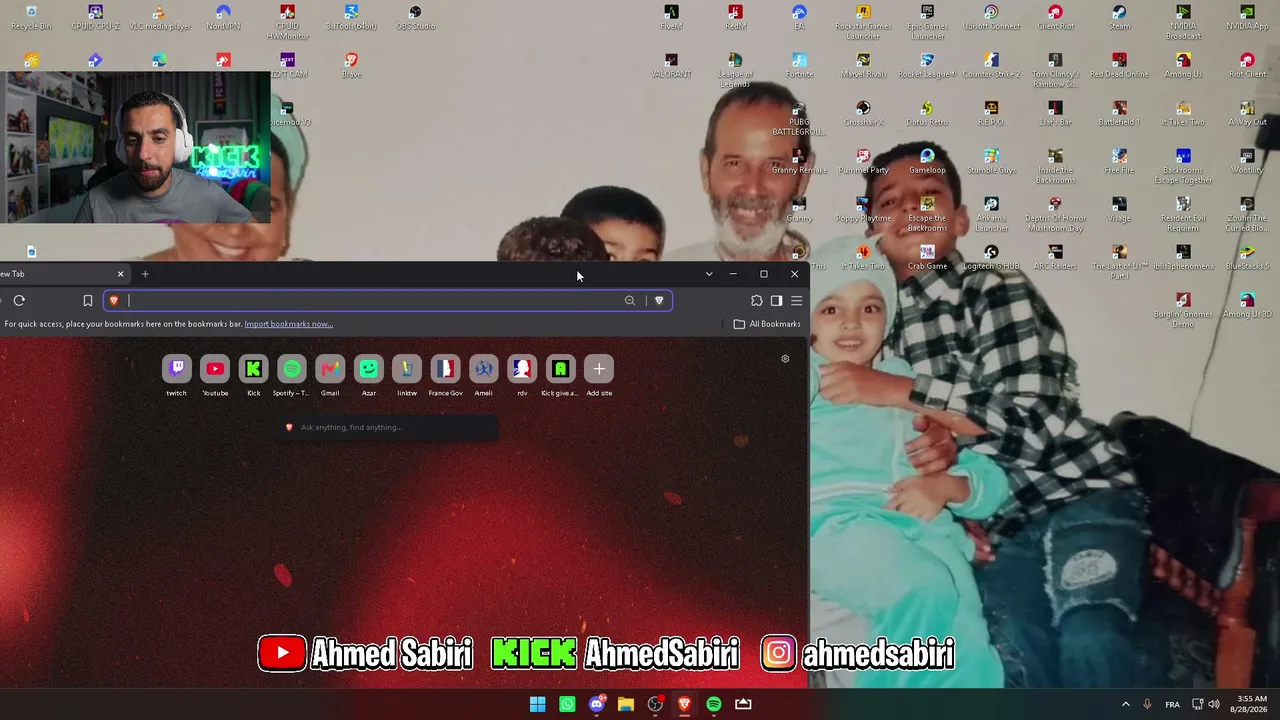The width and height of the screenshot is (1280, 720).
Task: Select the BlueStacks 5 desktop icon
Action: click(1247, 257)
